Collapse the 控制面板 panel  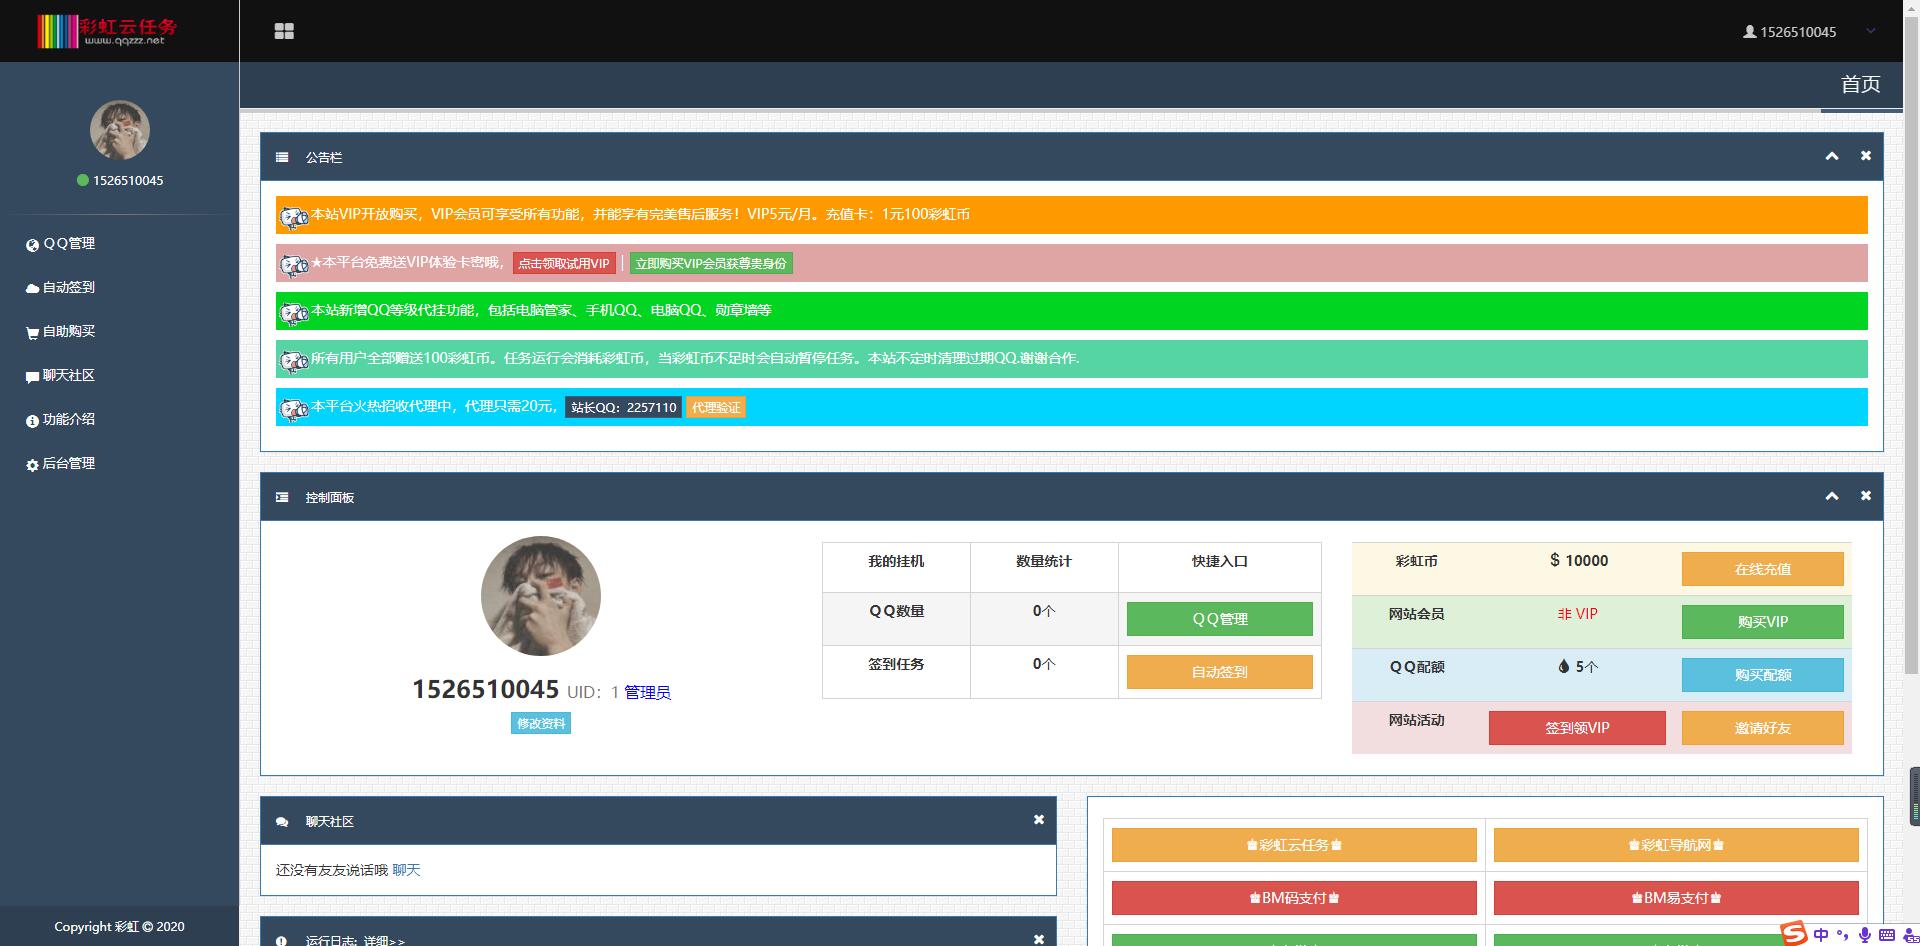coord(1831,496)
